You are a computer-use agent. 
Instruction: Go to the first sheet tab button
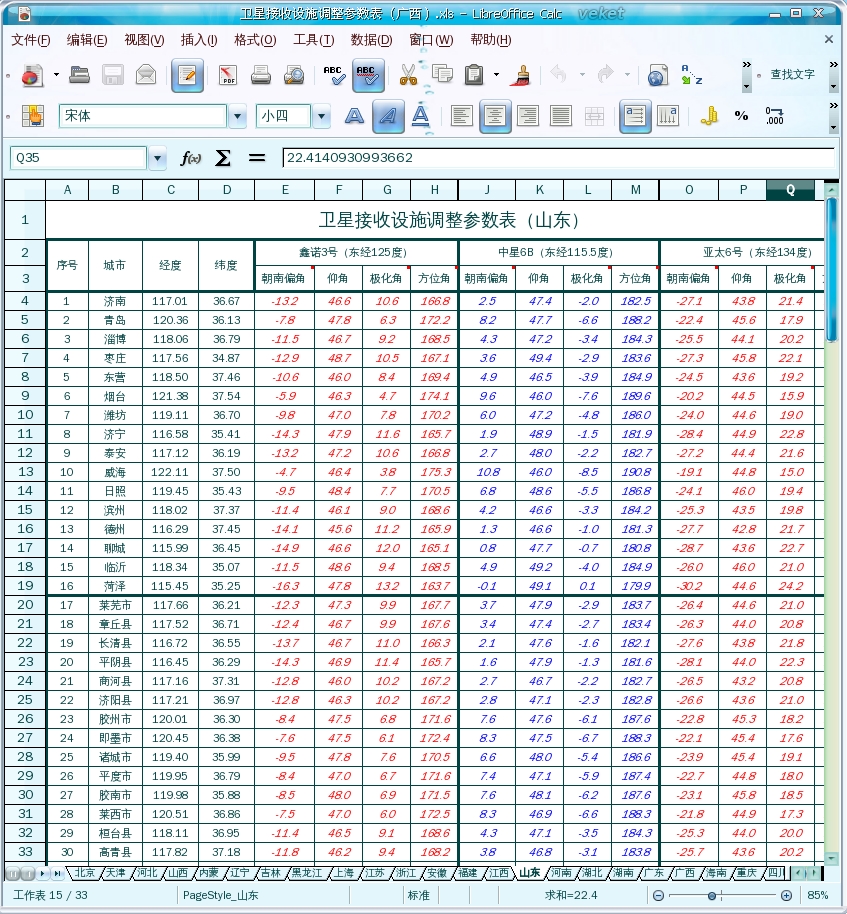tap(13, 873)
